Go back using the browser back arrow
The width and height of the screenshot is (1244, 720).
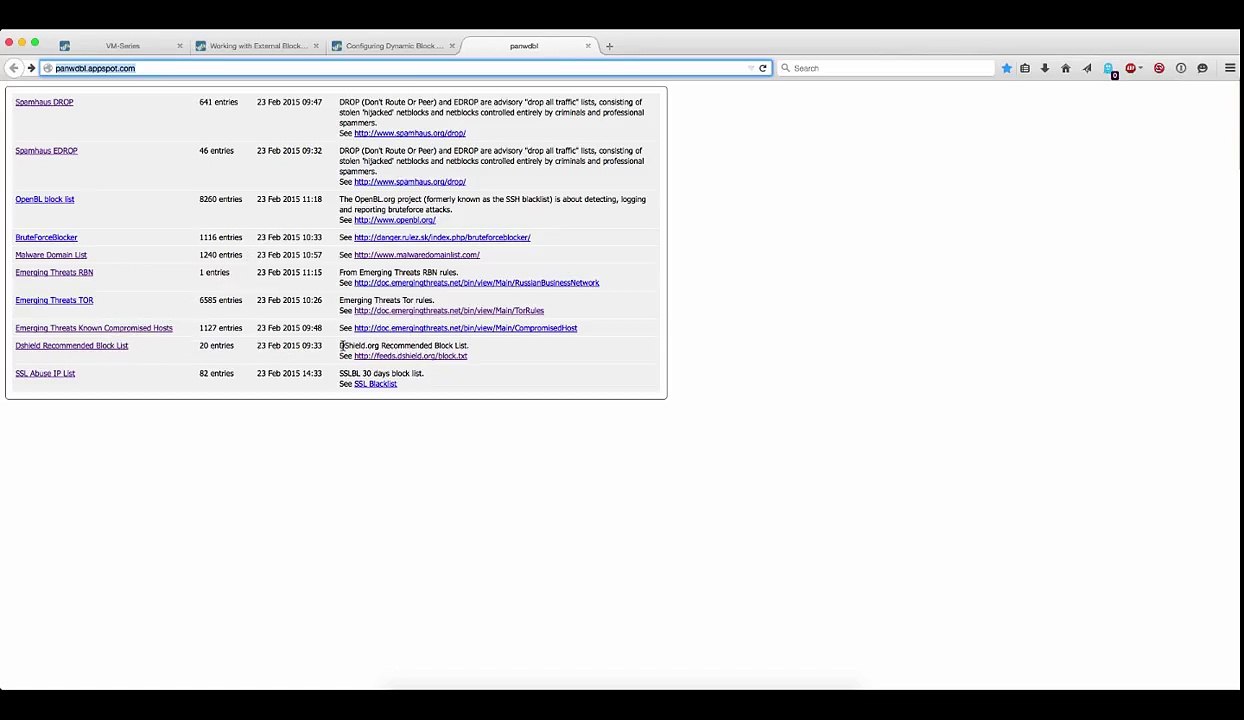[x=13, y=68]
